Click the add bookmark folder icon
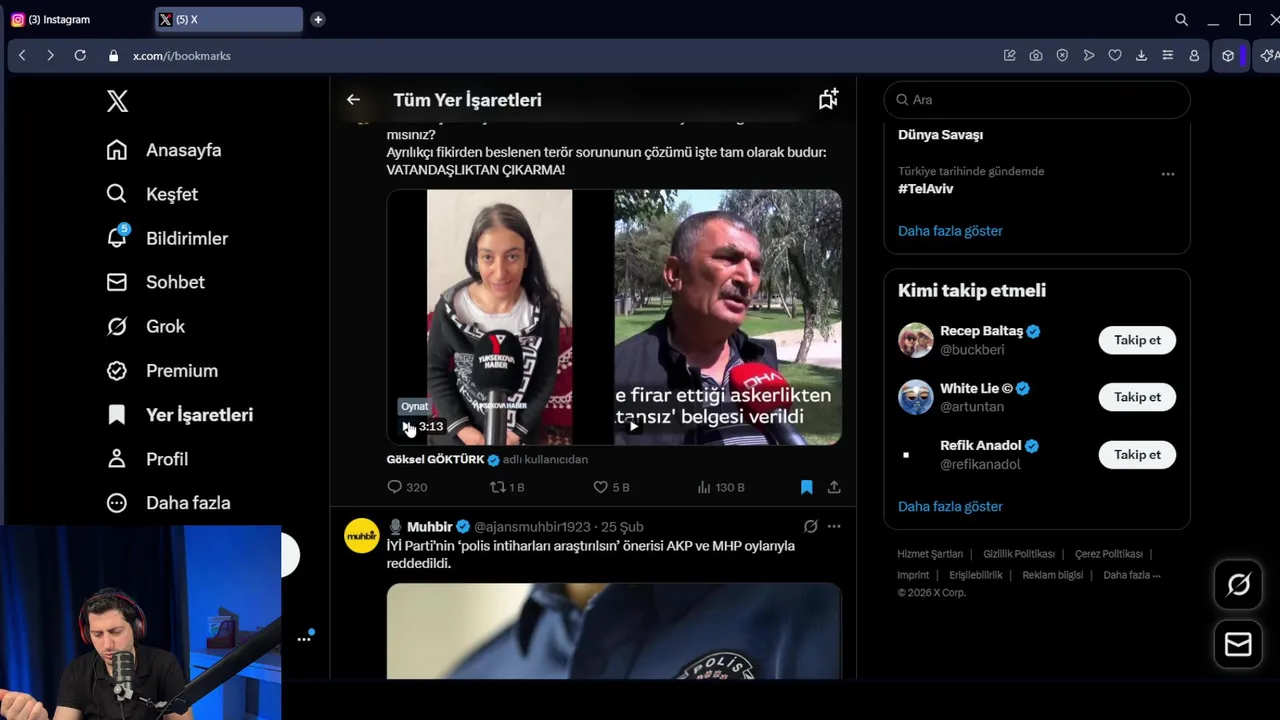The width and height of the screenshot is (1280, 720). tap(828, 99)
